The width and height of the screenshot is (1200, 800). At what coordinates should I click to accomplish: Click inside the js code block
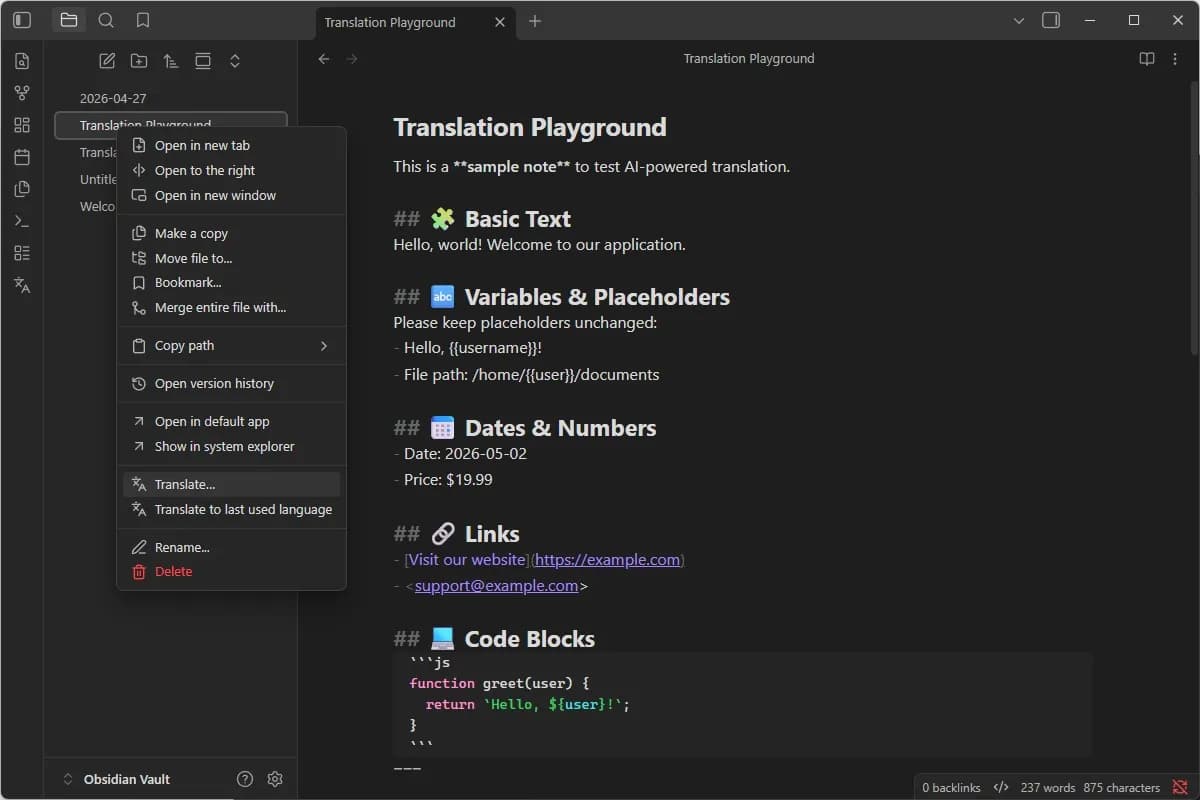pyautogui.click(x=742, y=705)
